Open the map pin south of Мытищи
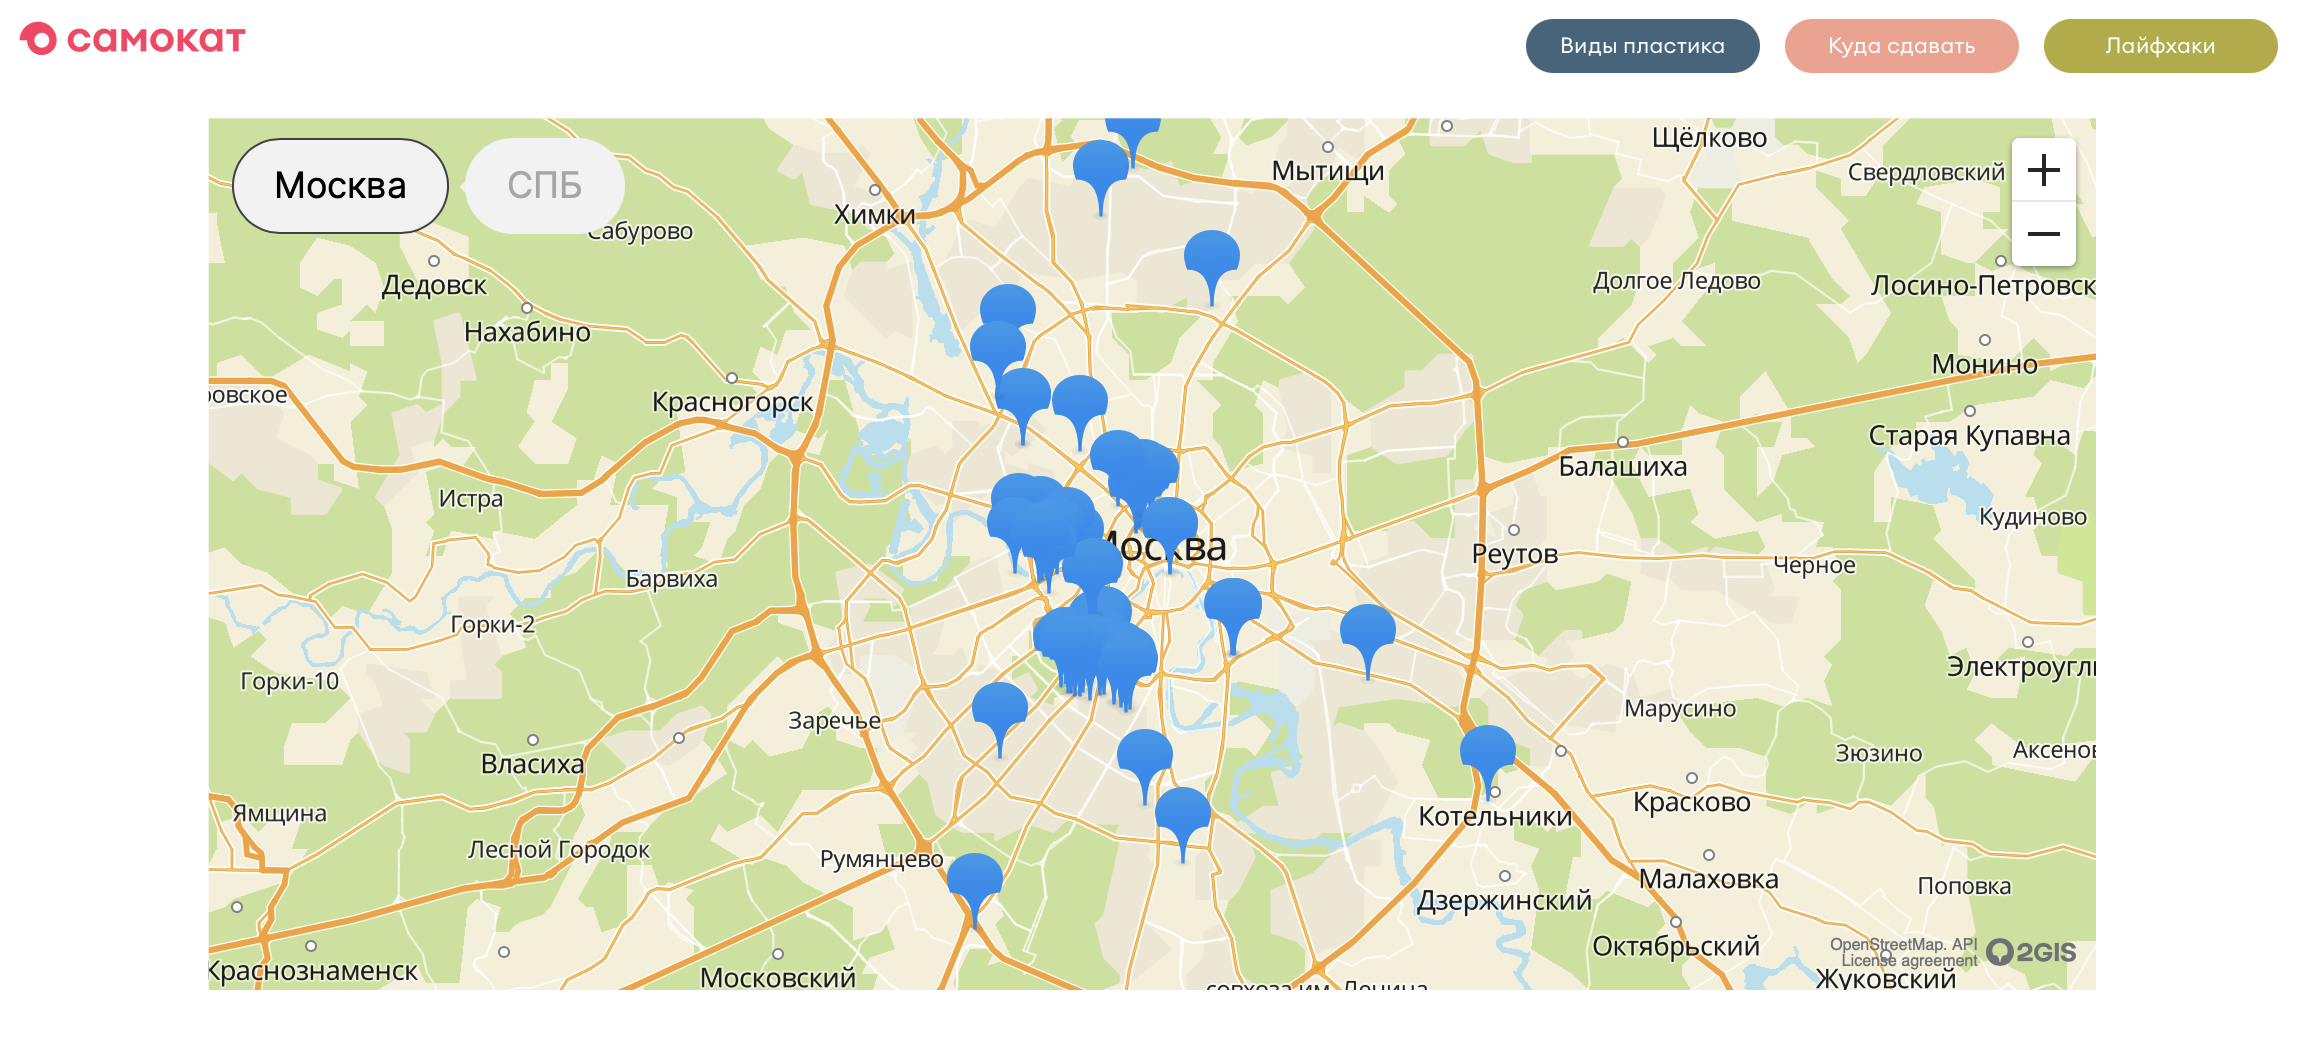2312x1038 pixels. coord(1211,255)
